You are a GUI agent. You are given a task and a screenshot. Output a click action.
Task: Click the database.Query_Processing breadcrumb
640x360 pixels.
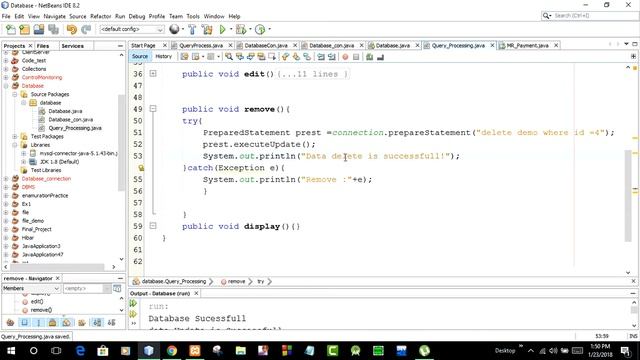(174, 281)
